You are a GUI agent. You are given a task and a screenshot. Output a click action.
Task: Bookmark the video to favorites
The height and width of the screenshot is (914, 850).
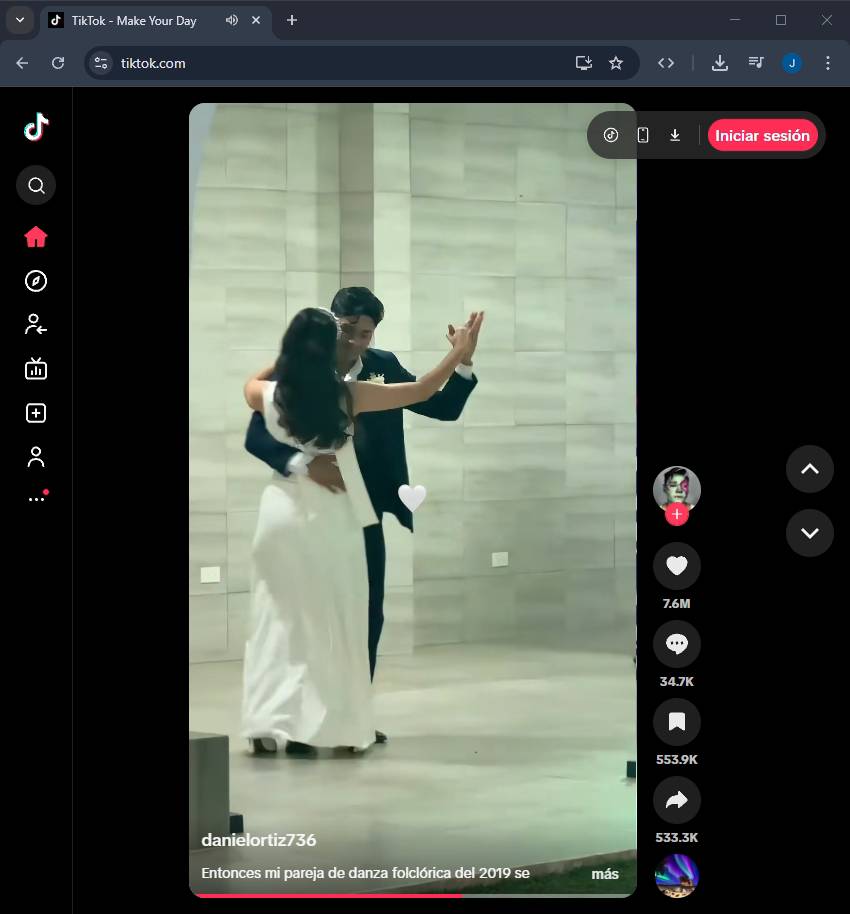pyautogui.click(x=676, y=722)
